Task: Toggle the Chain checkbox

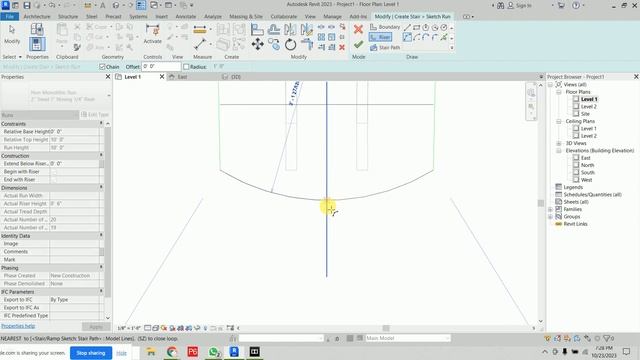Action: [x=102, y=67]
